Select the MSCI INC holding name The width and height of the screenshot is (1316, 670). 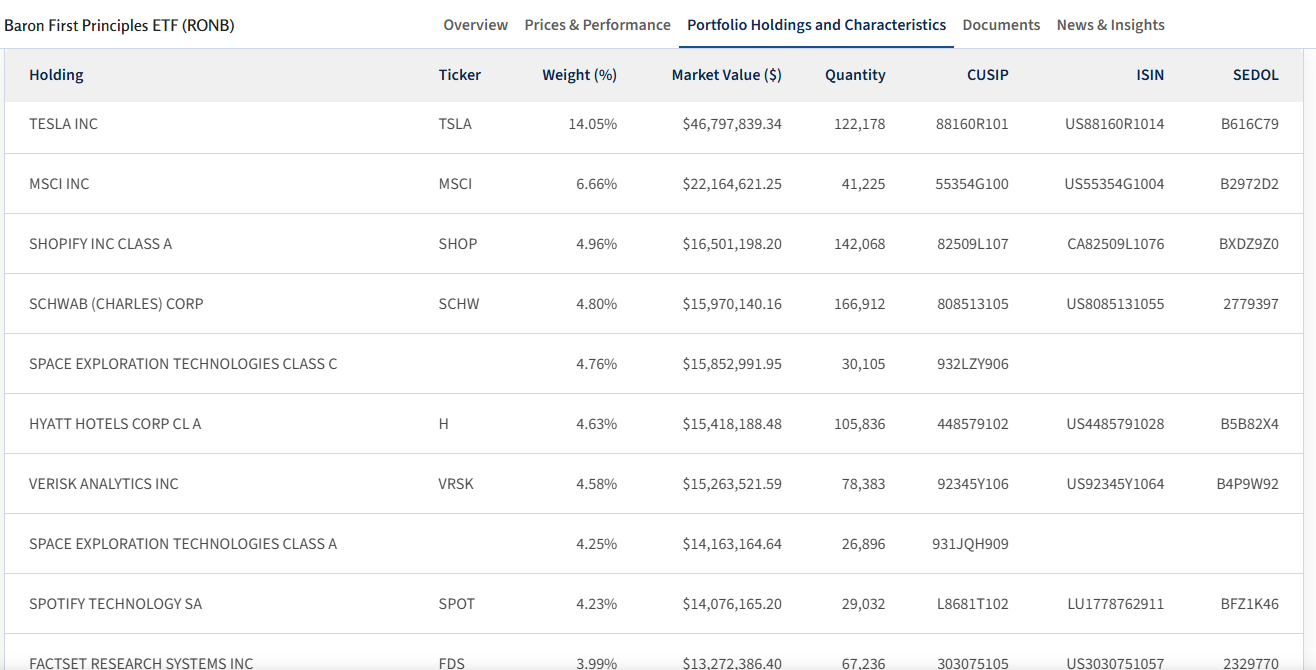pos(59,184)
